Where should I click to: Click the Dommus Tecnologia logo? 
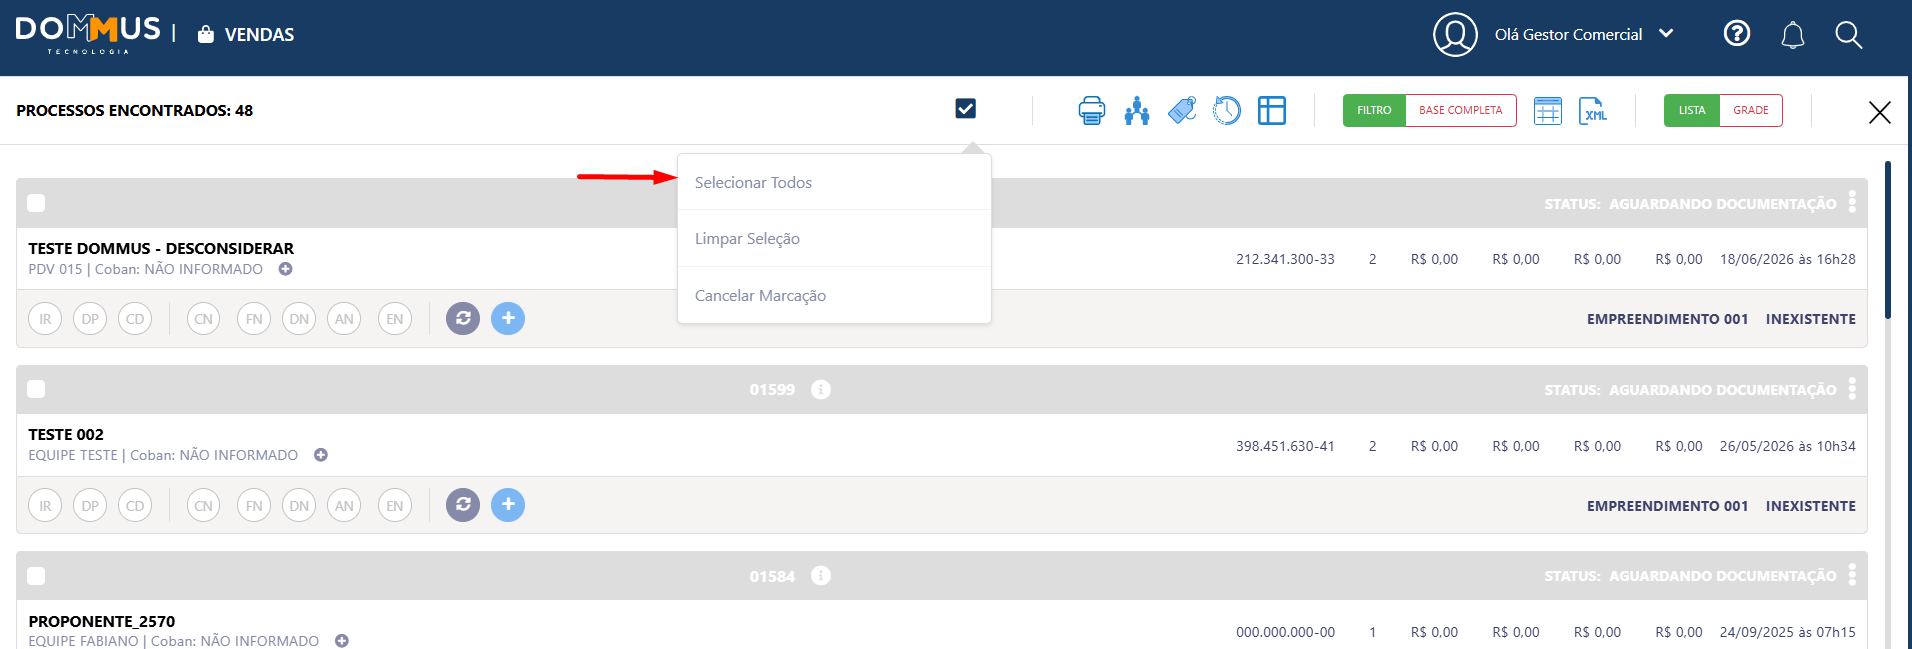tap(88, 34)
